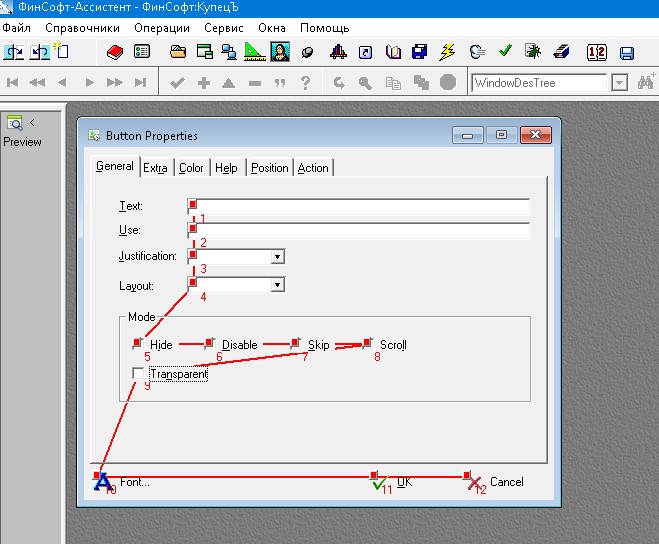Click the yellow lightning bolt toolbar icon
This screenshot has height=544, width=659.
coord(448,51)
